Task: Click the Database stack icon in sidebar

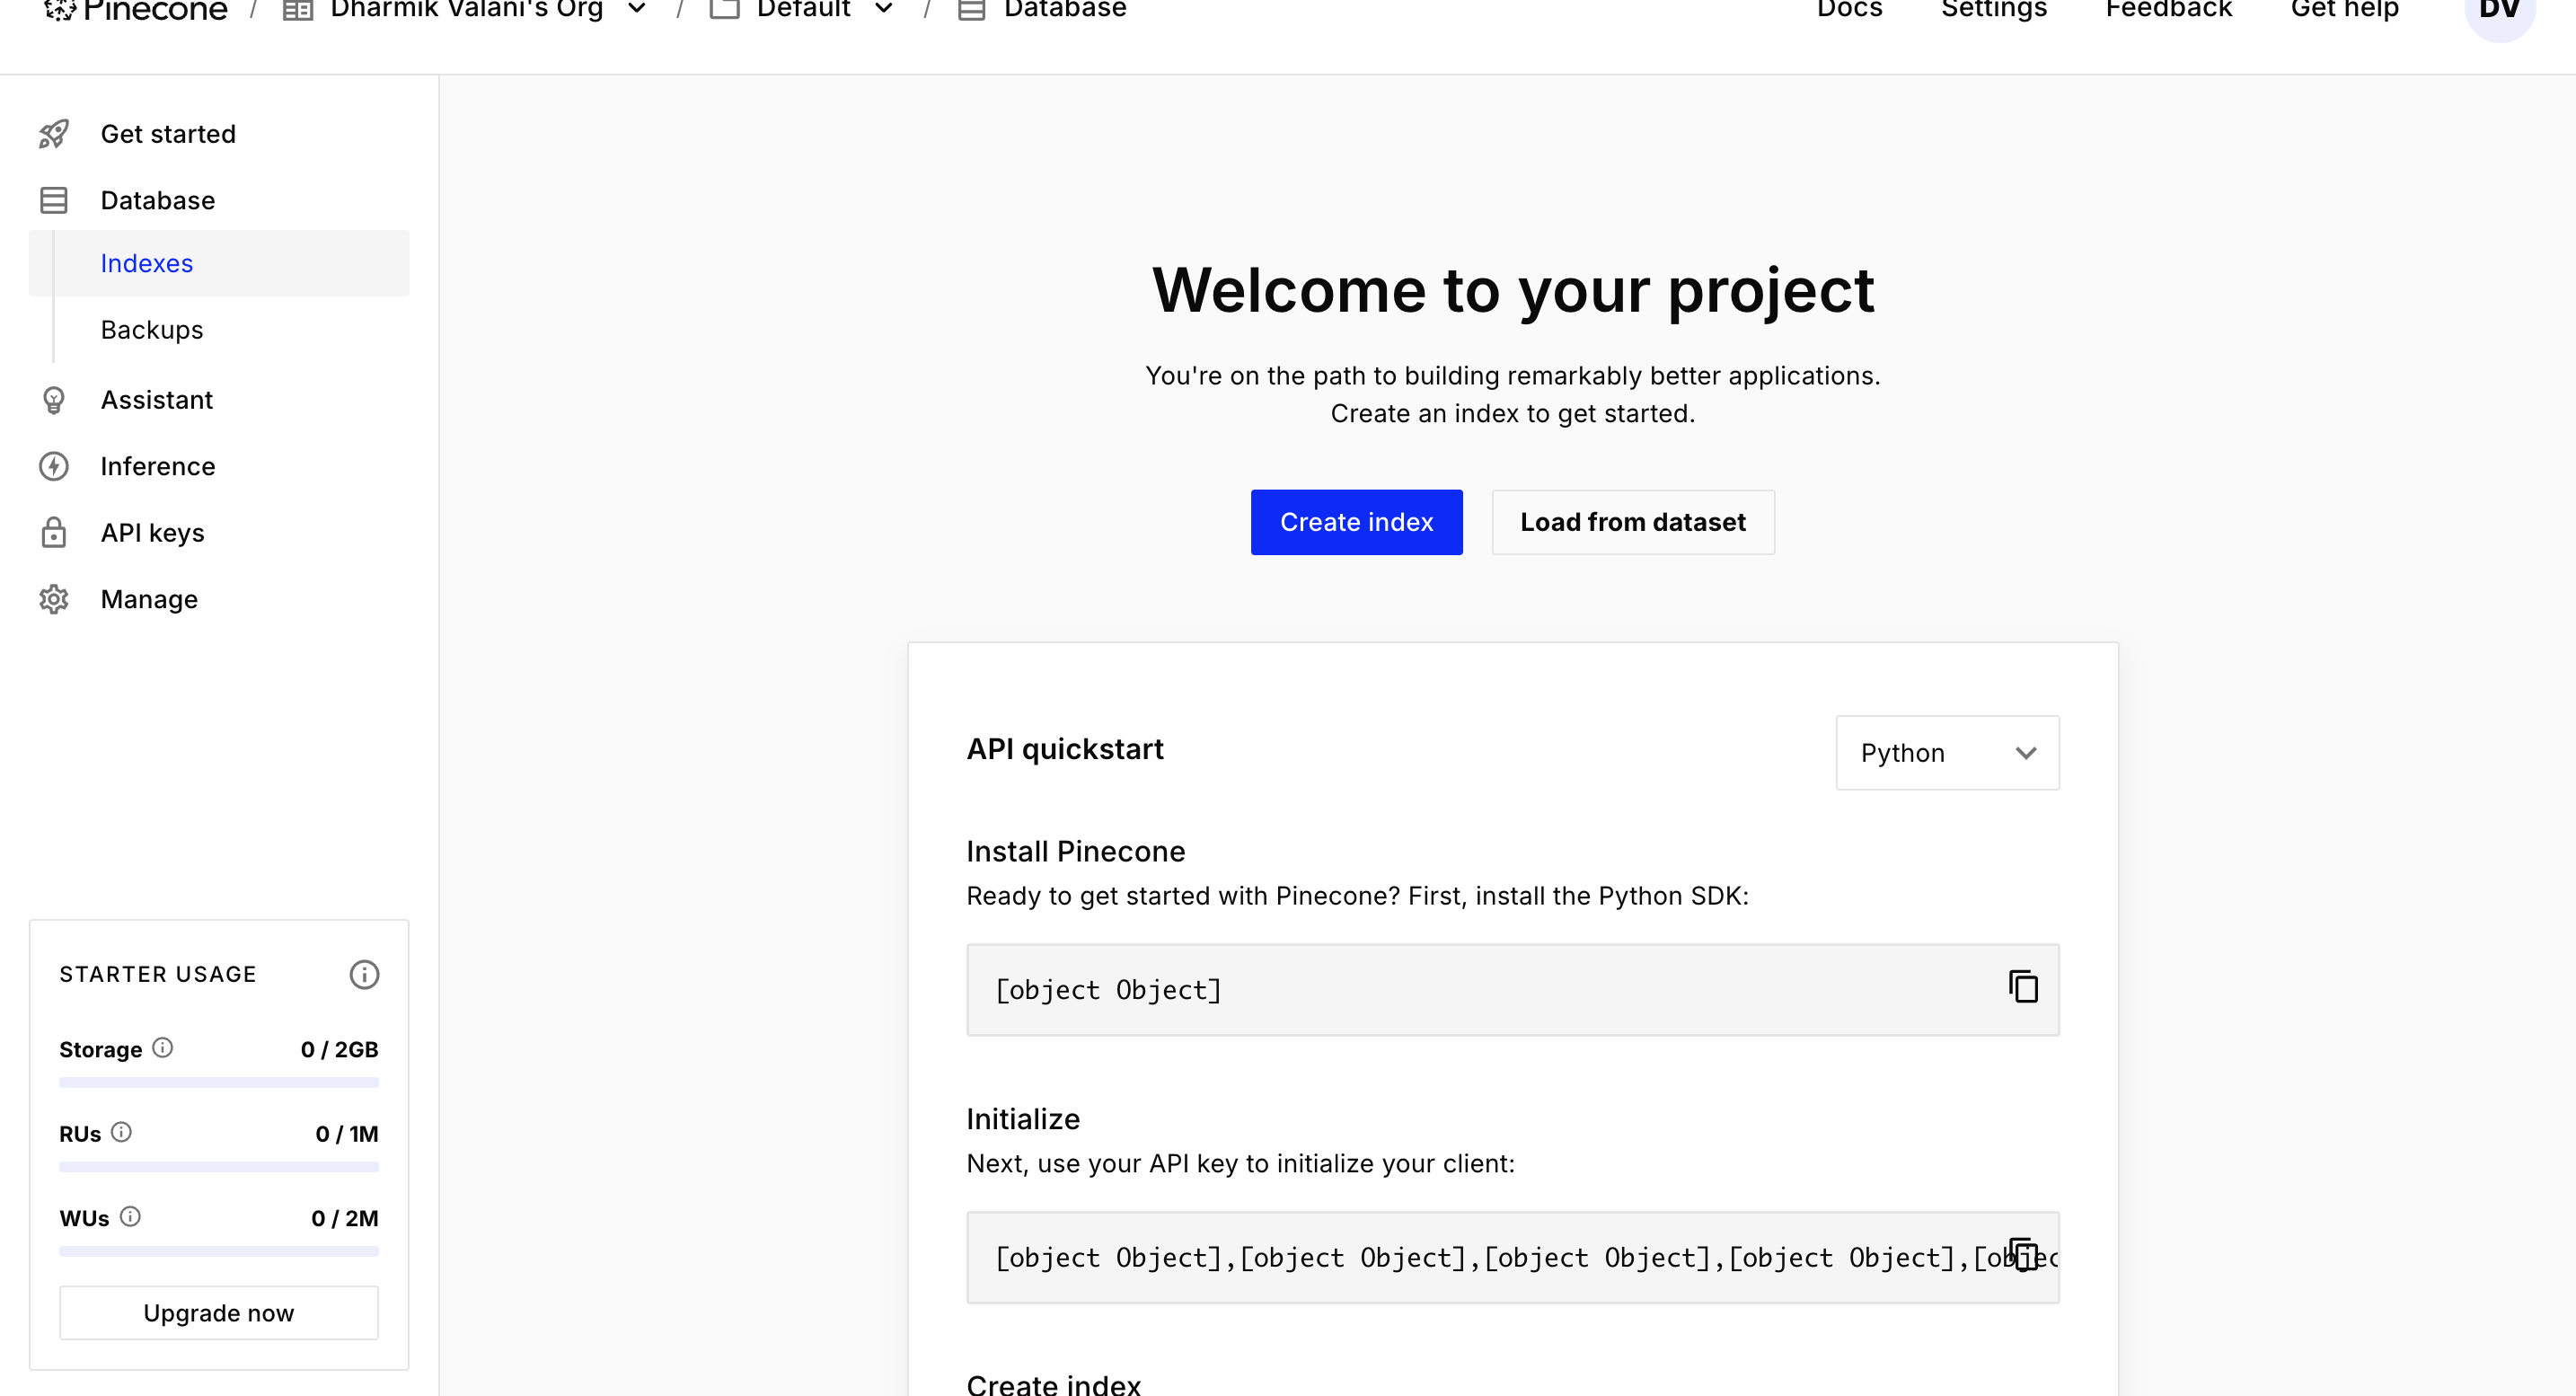Action: tap(54, 200)
